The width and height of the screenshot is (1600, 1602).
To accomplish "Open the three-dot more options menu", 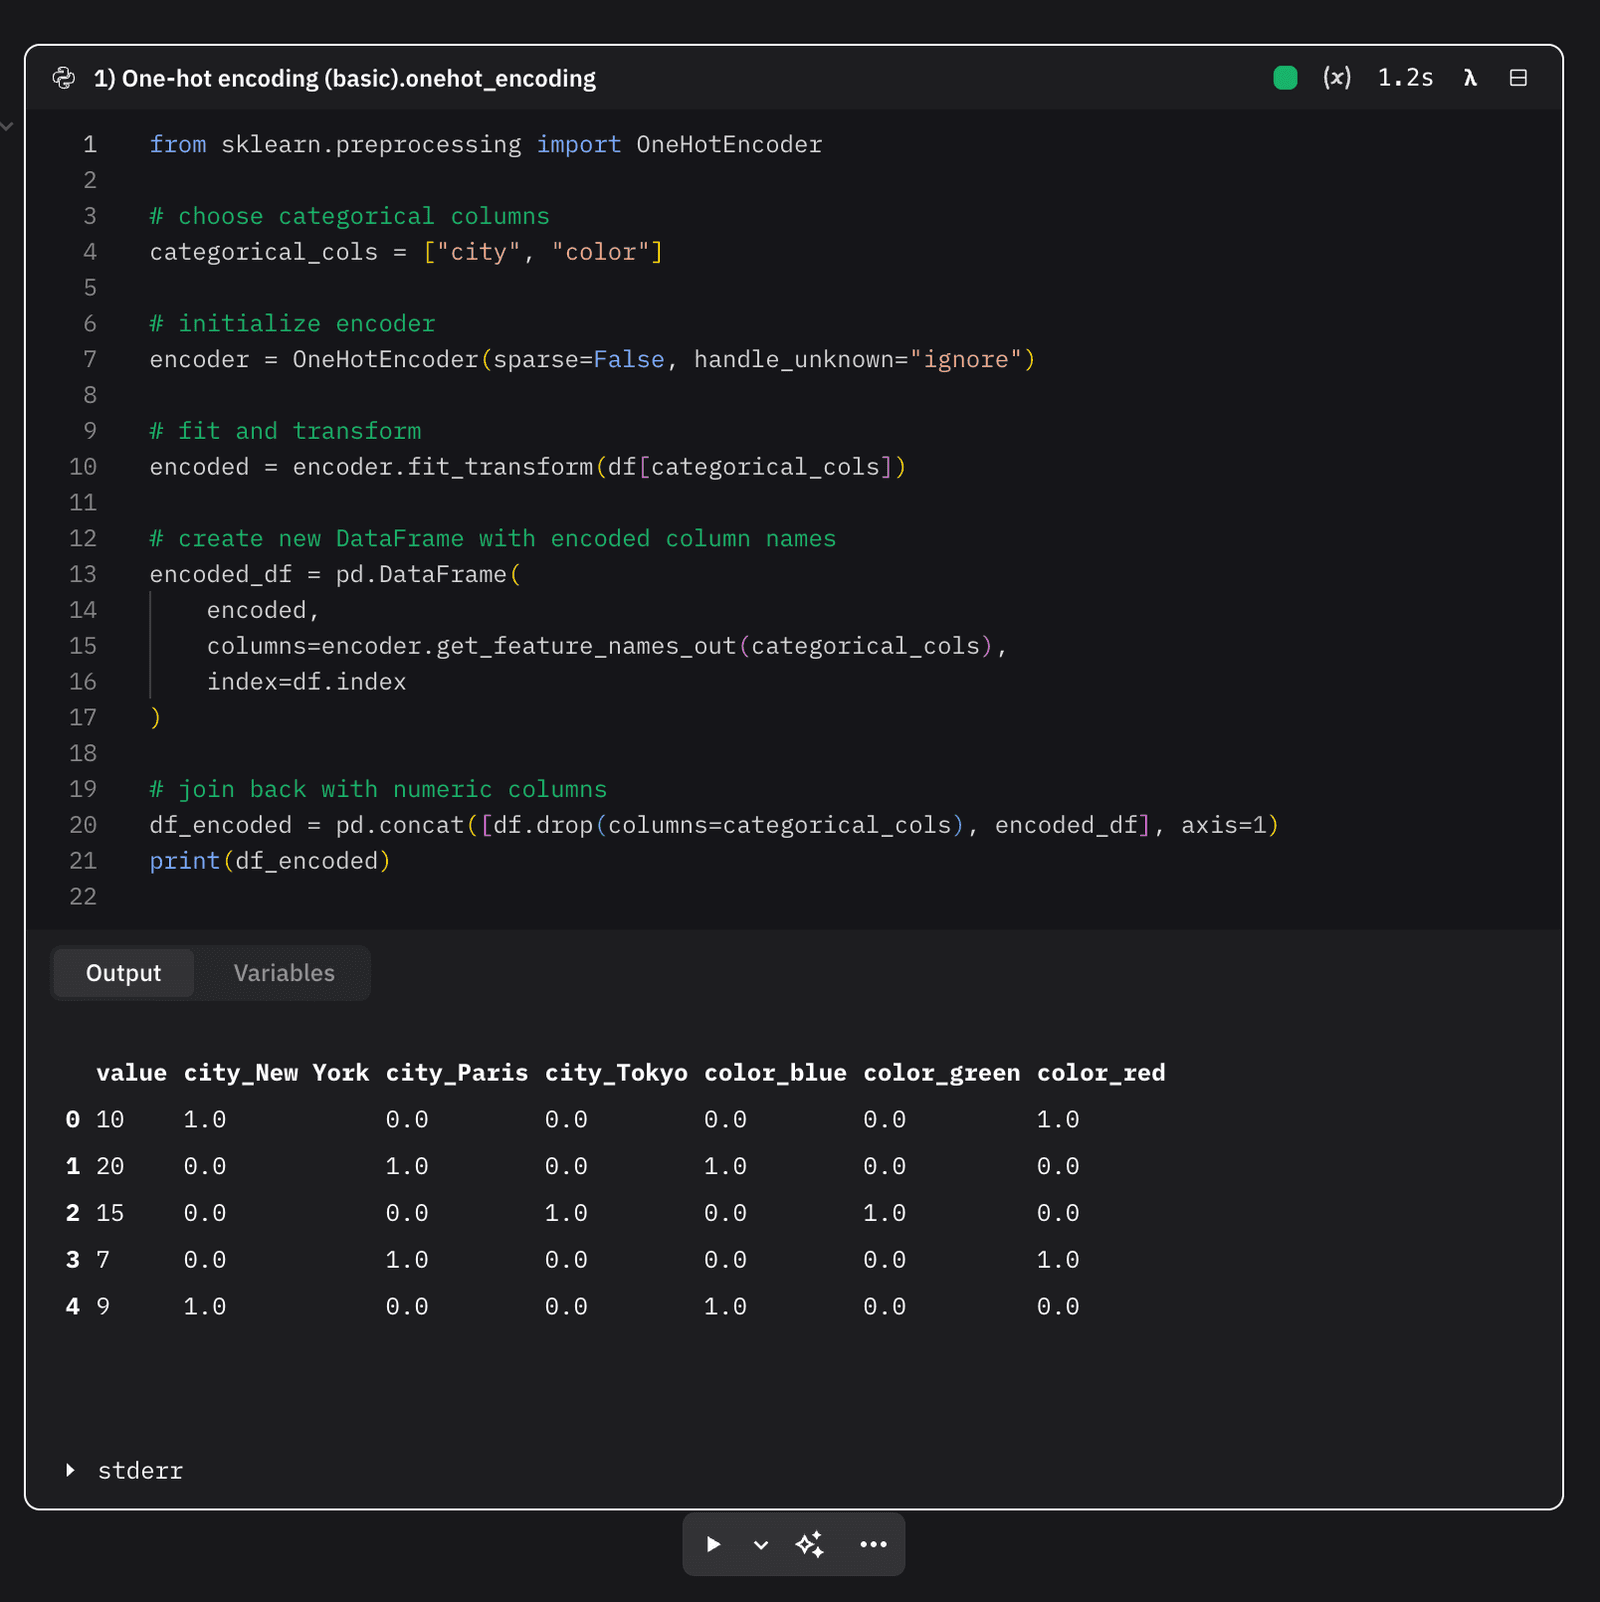I will tap(873, 1544).
